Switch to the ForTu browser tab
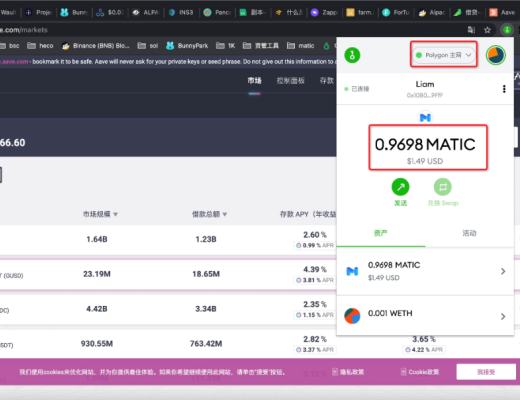Image resolution: width=520 pixels, height=400 pixels. click(x=396, y=12)
